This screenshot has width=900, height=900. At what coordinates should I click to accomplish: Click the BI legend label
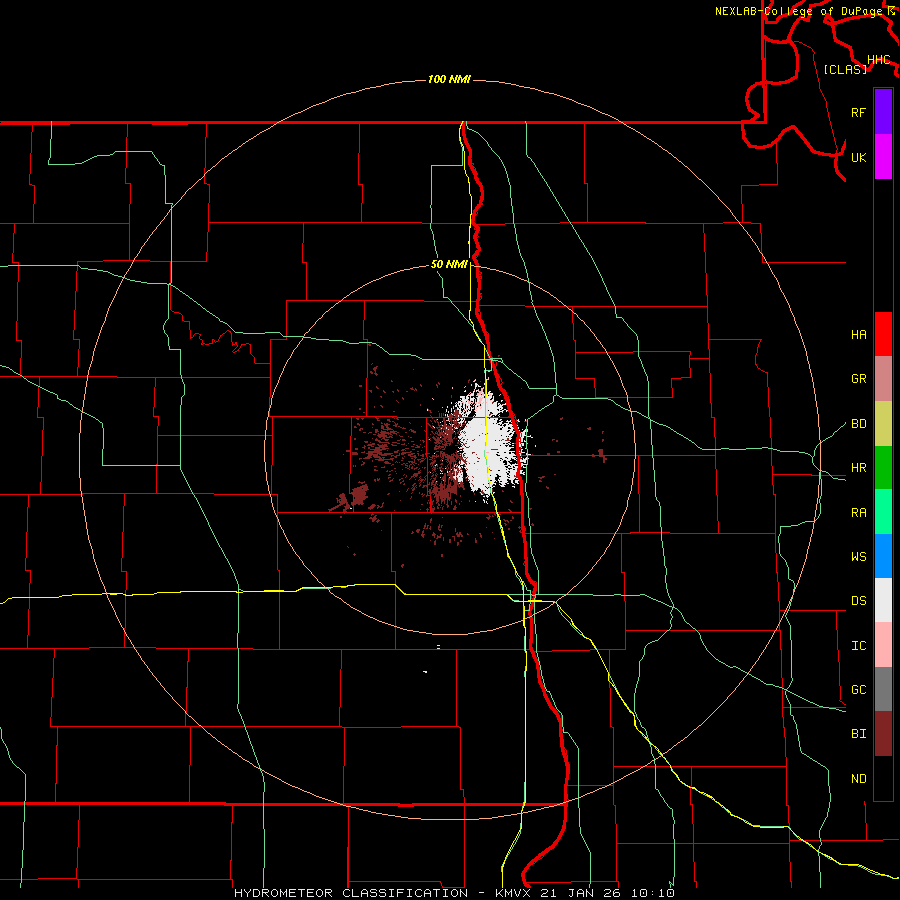click(858, 734)
